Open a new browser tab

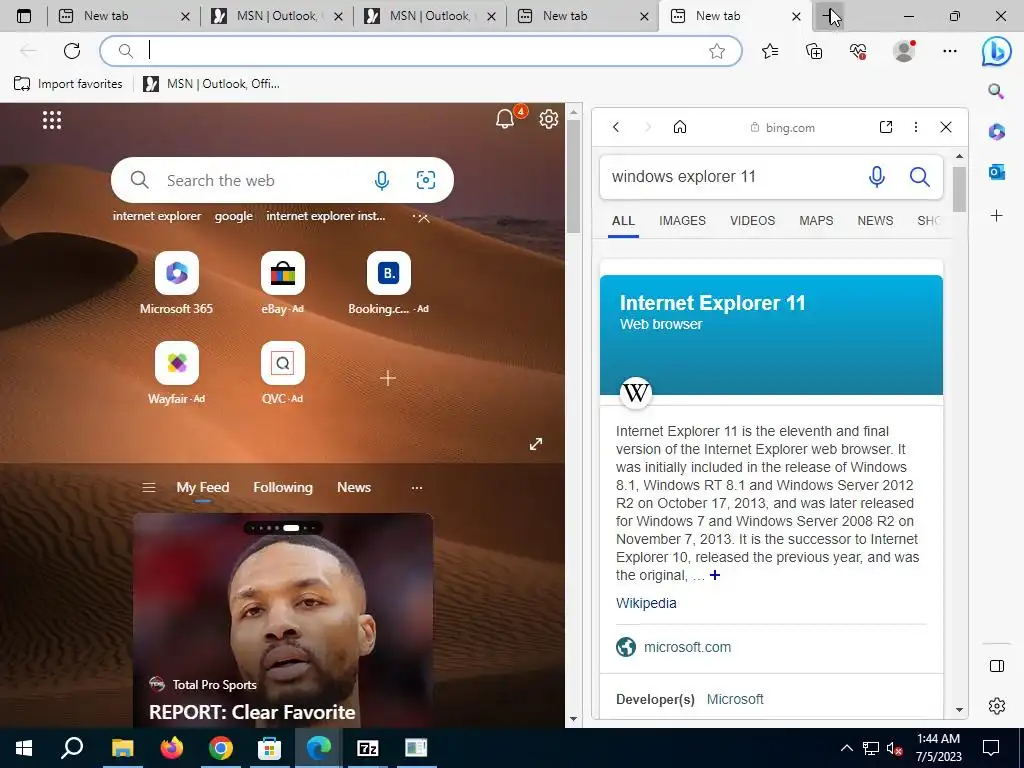click(x=829, y=16)
